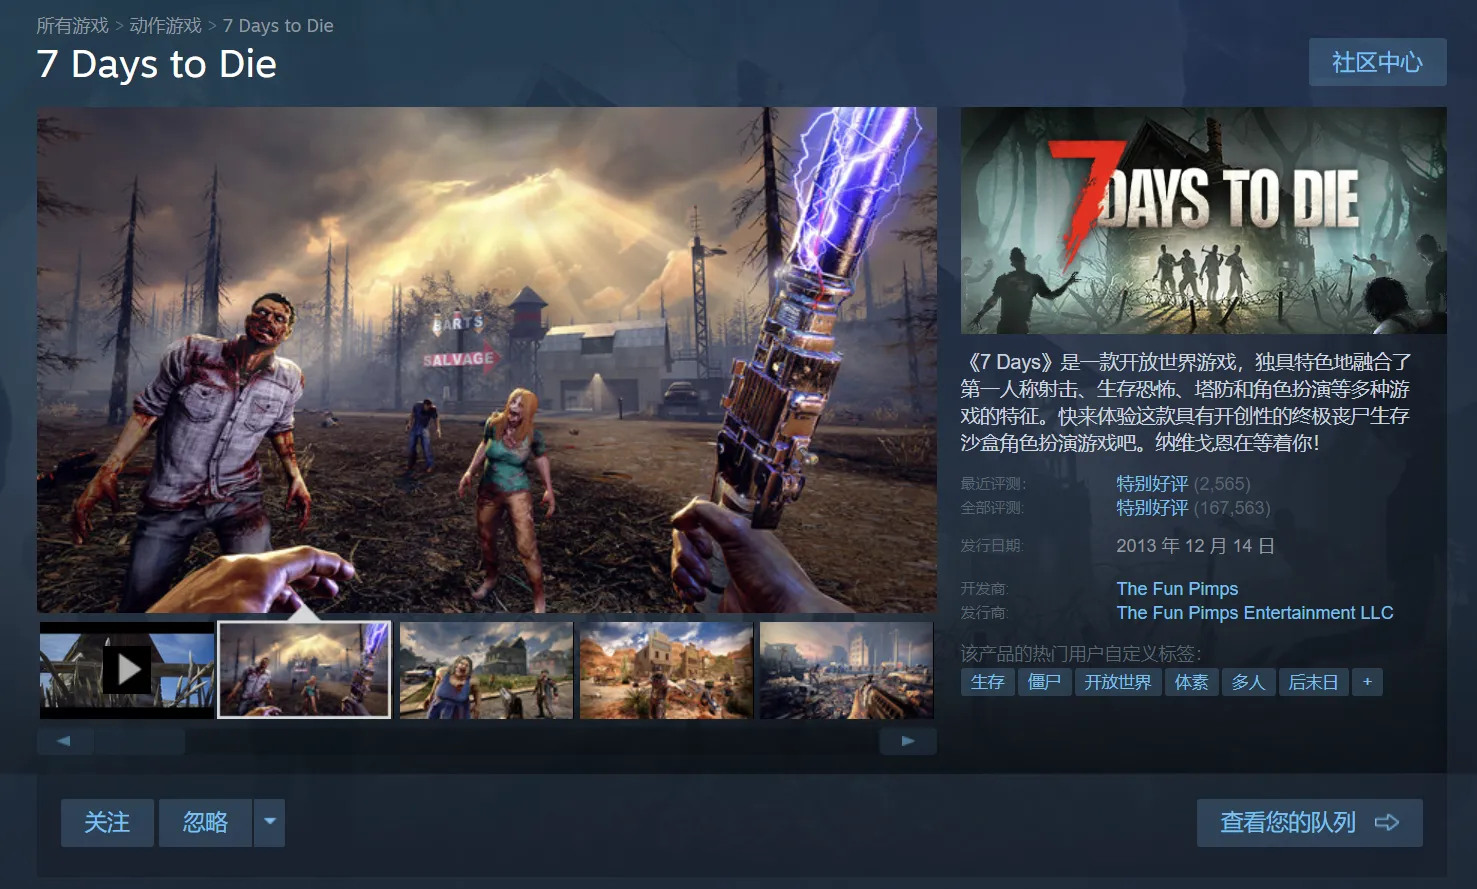Select the desert town screenshot thumbnail
This screenshot has height=889, width=1477.
point(666,669)
